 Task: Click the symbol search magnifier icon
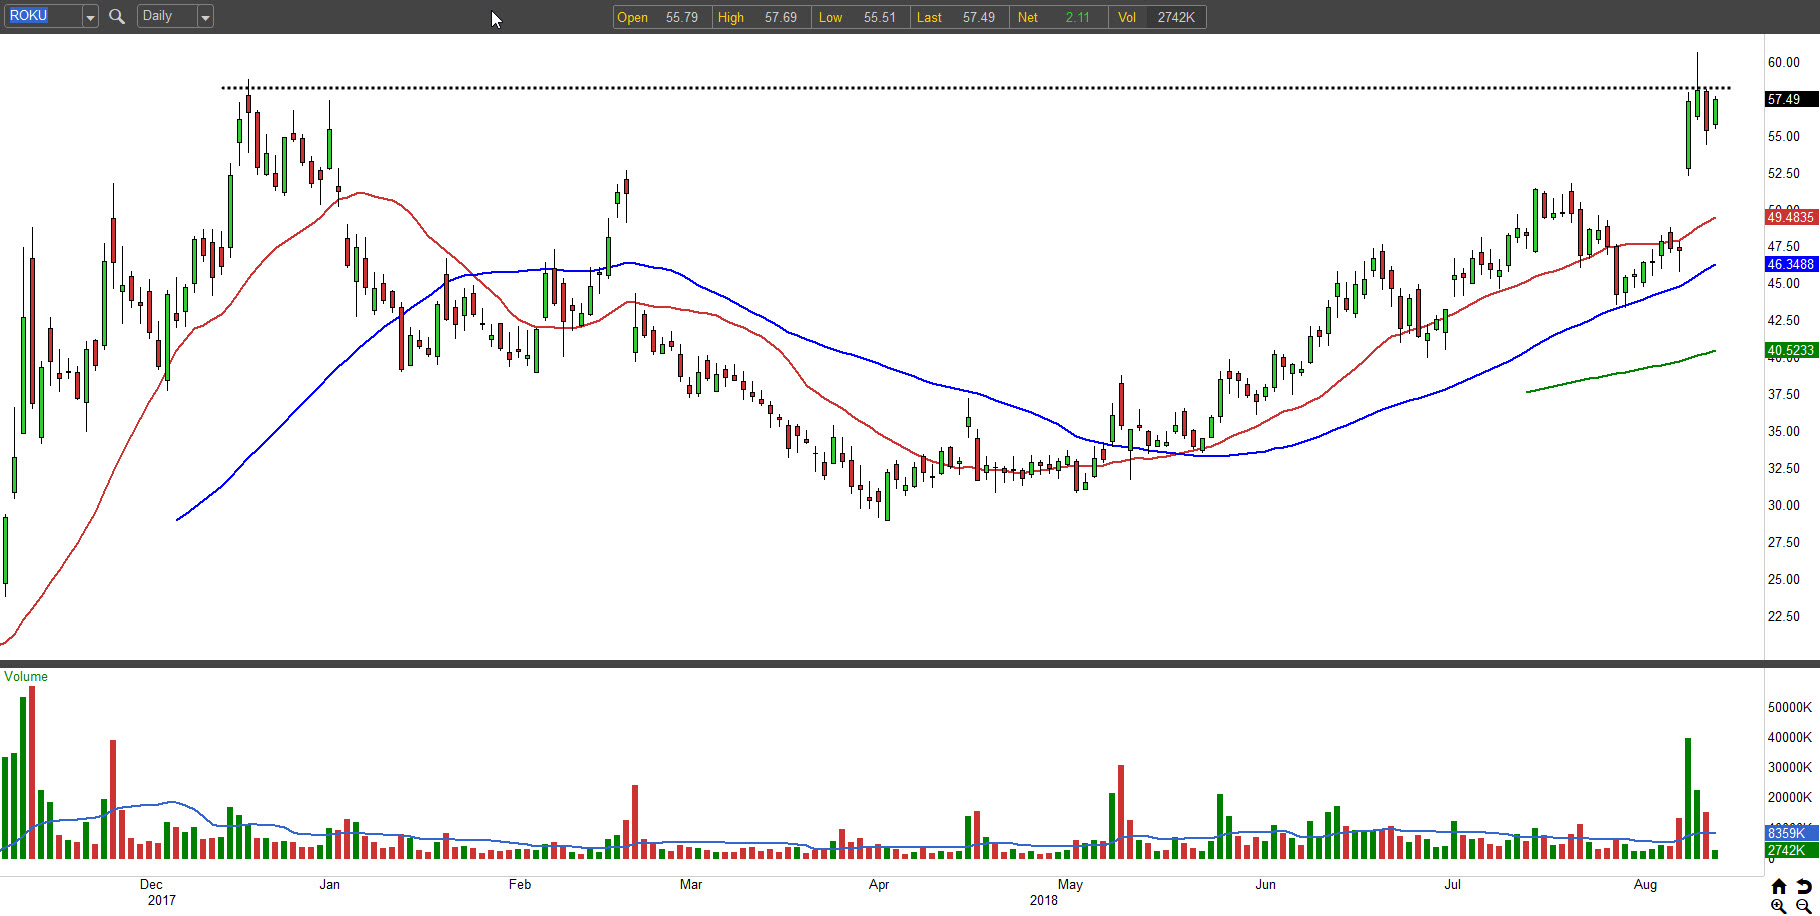click(x=116, y=17)
